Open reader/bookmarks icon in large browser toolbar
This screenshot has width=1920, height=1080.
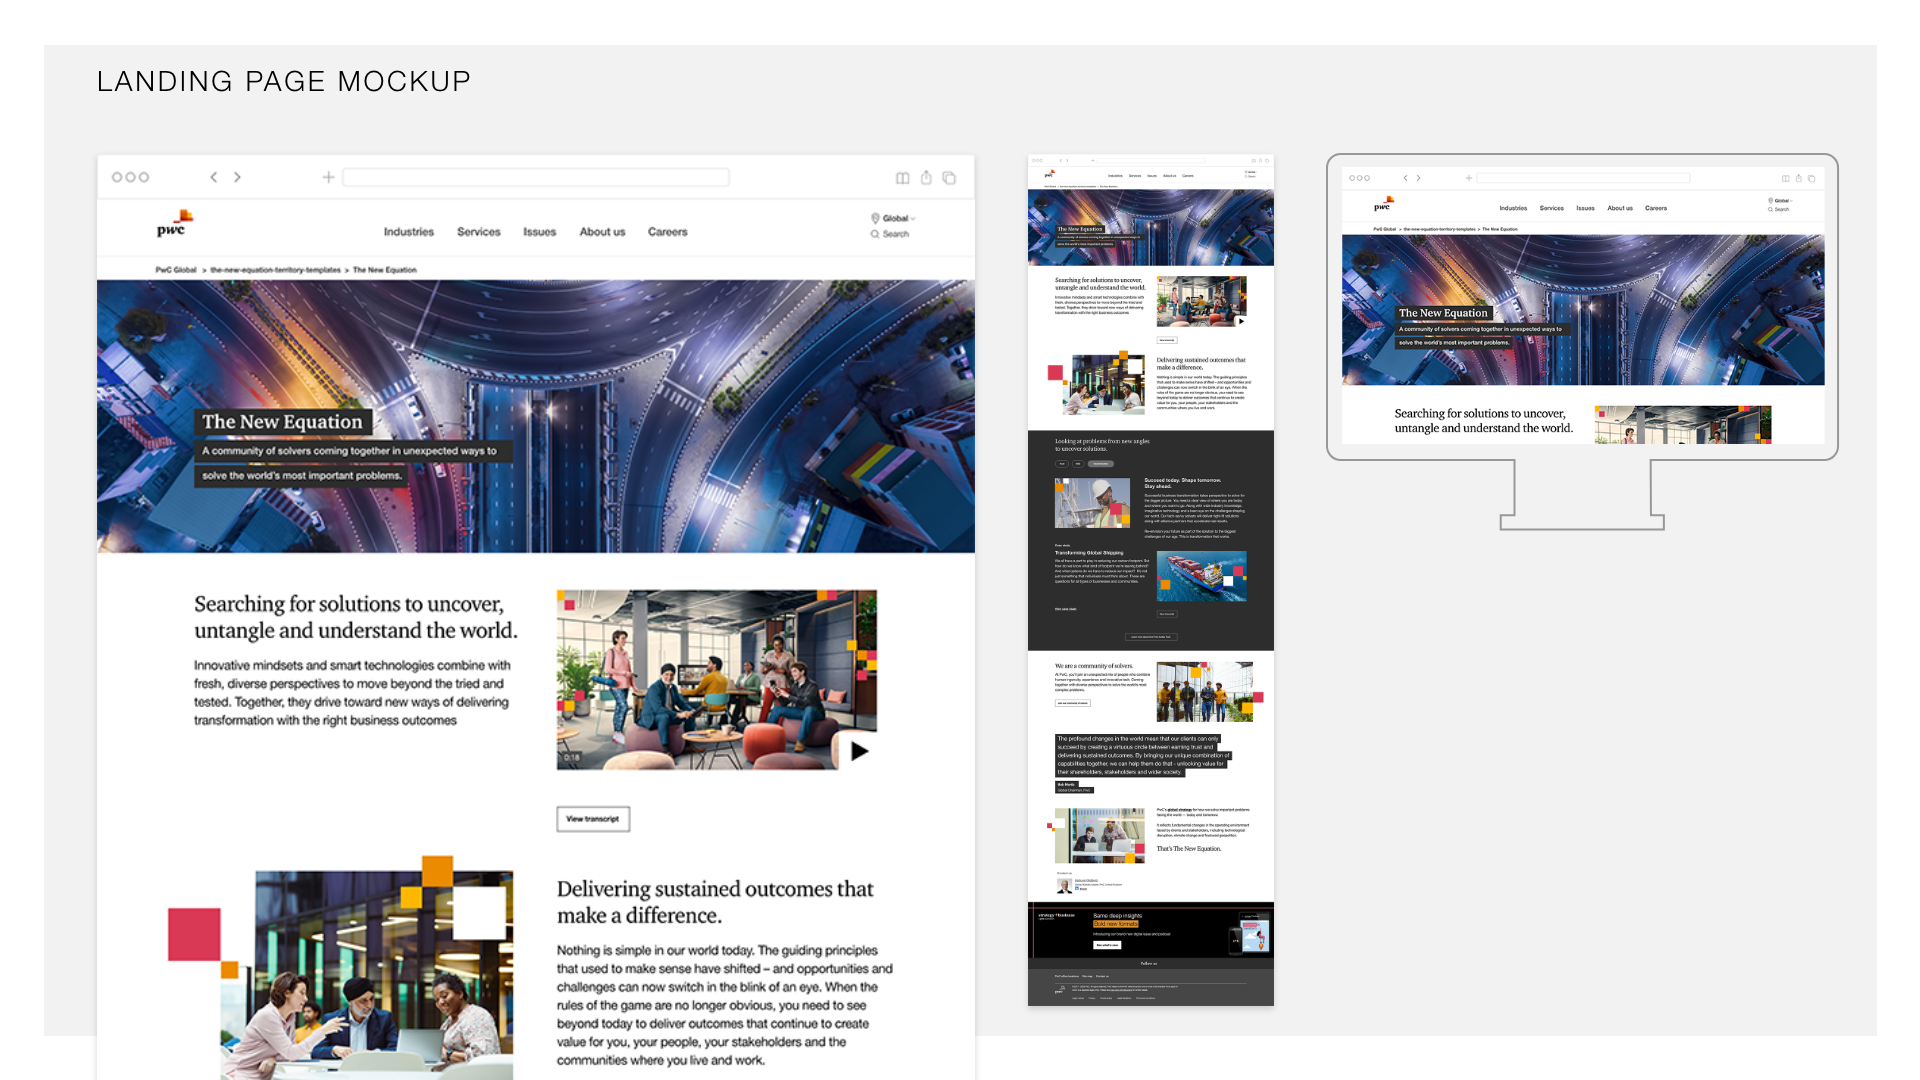pos(903,178)
